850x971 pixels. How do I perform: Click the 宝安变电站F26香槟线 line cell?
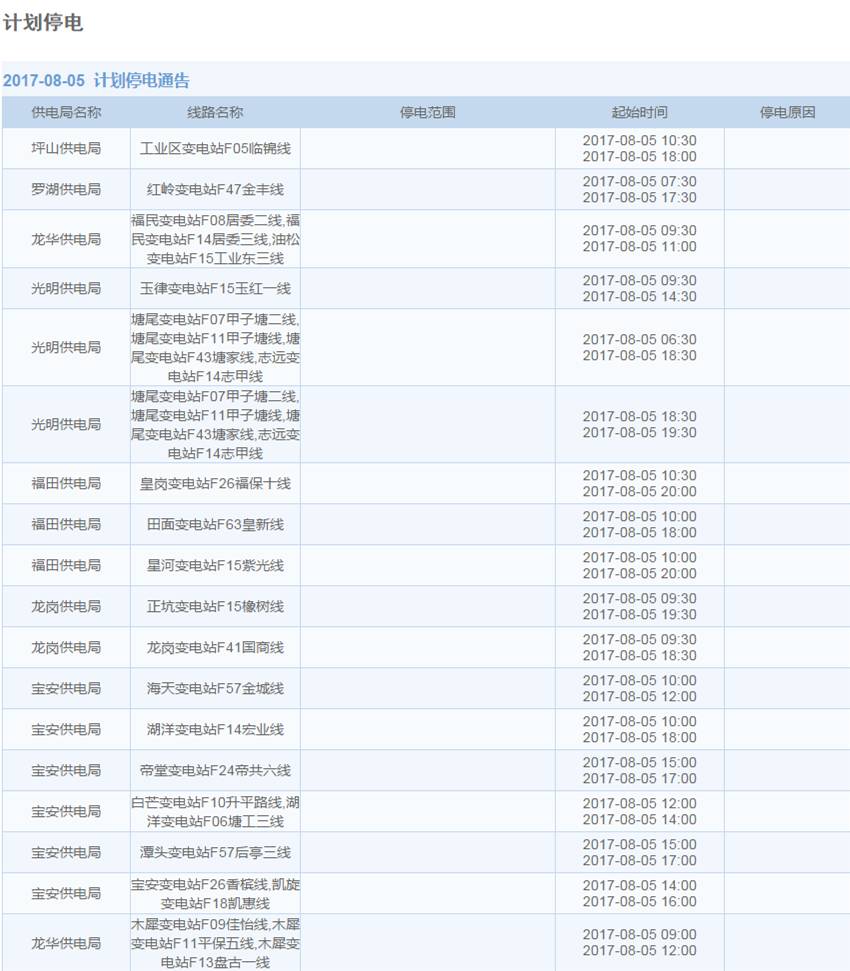215,894
